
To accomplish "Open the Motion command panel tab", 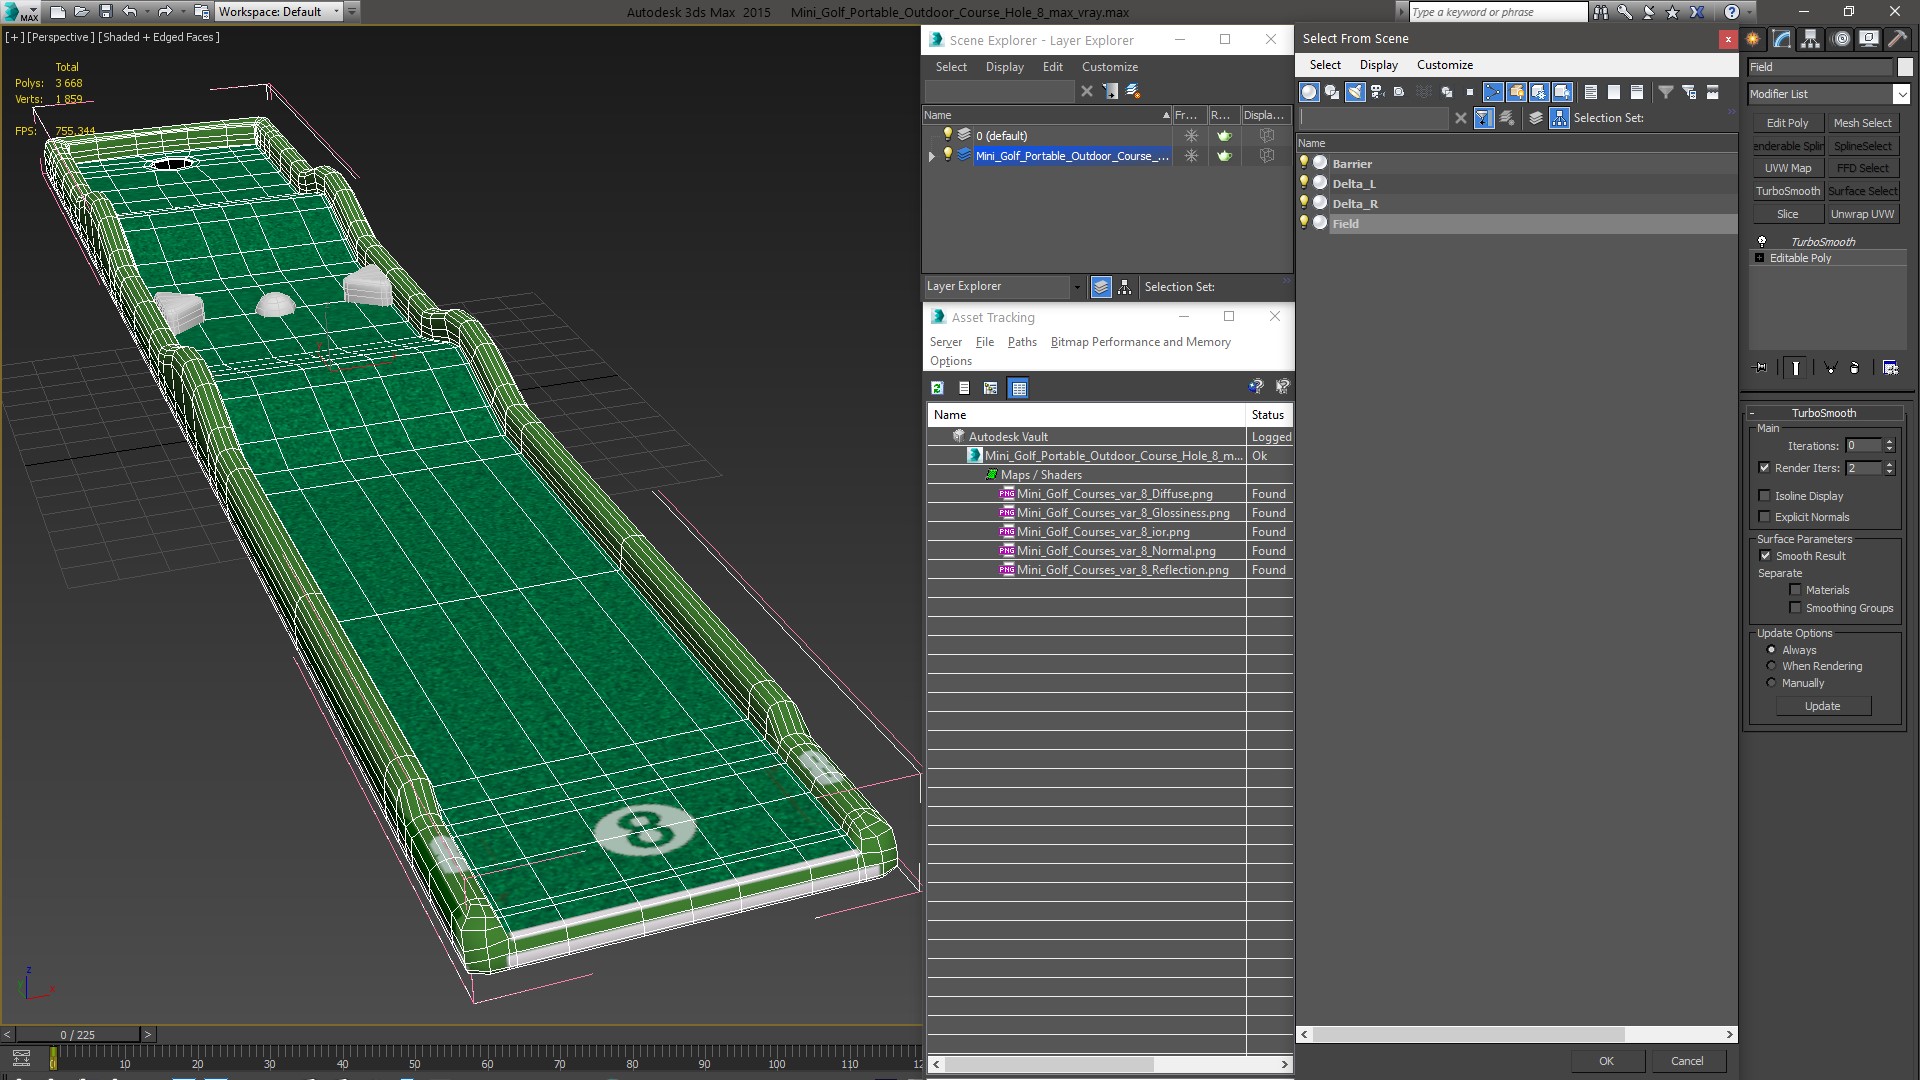I will point(1840,39).
